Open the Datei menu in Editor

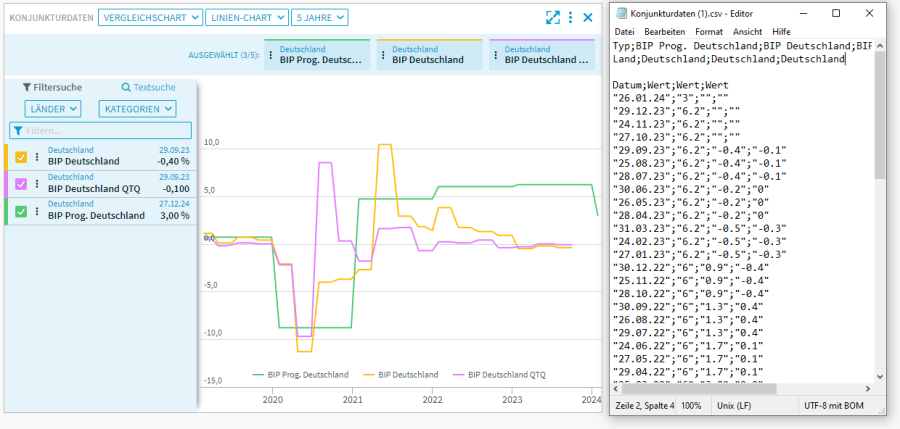pyautogui.click(x=626, y=32)
